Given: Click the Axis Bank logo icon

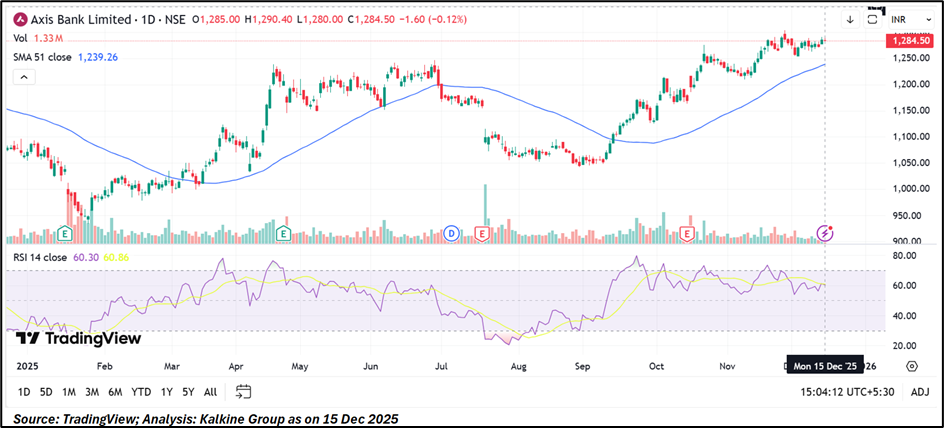Looking at the screenshot, I should coord(19,19).
